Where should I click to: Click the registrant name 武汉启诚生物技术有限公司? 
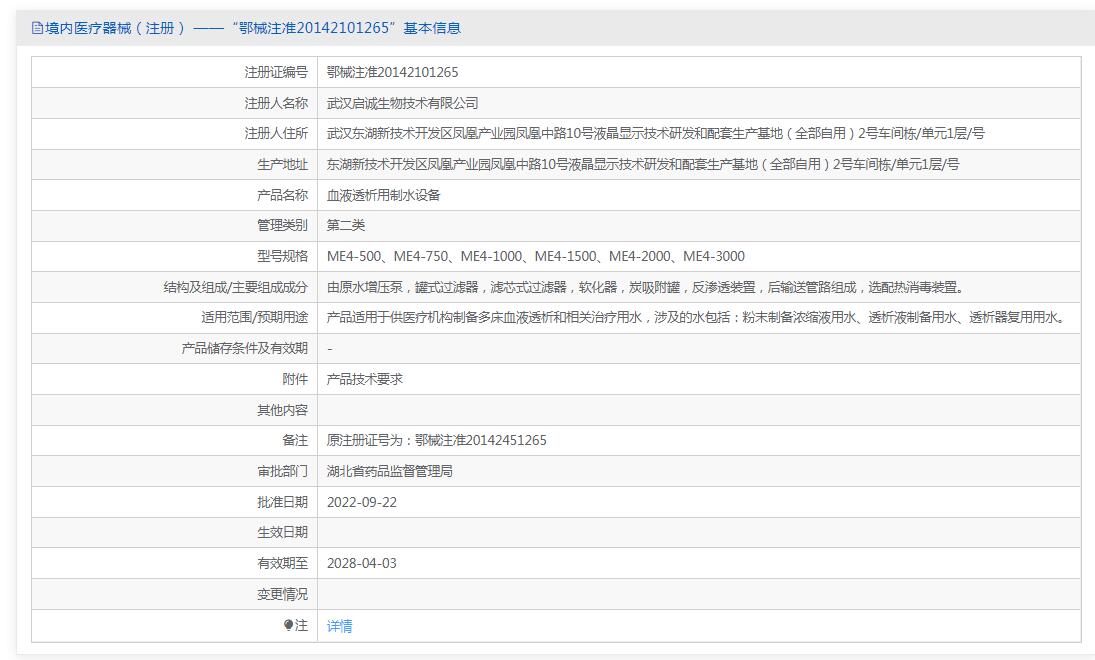point(402,103)
